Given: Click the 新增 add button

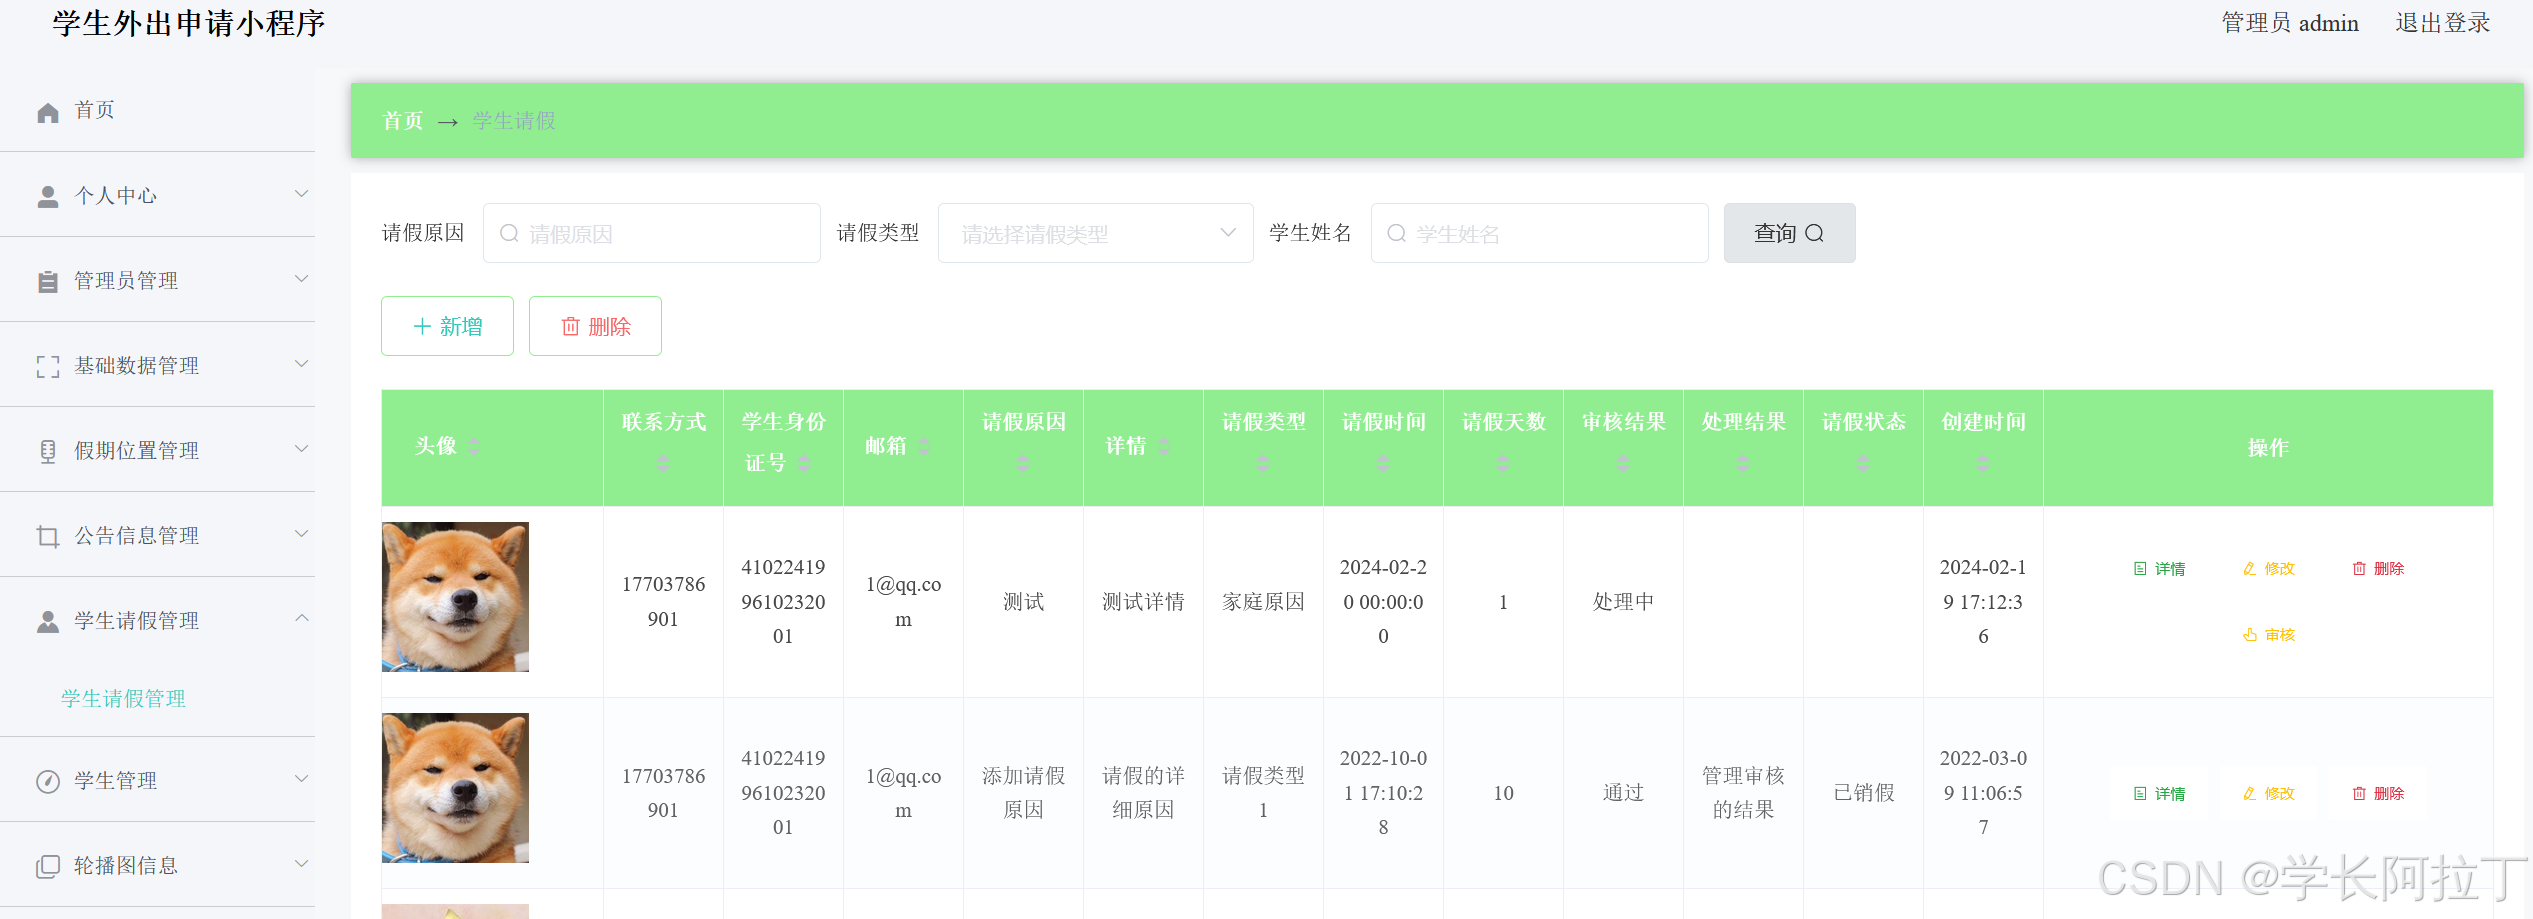Looking at the screenshot, I should pyautogui.click(x=447, y=326).
